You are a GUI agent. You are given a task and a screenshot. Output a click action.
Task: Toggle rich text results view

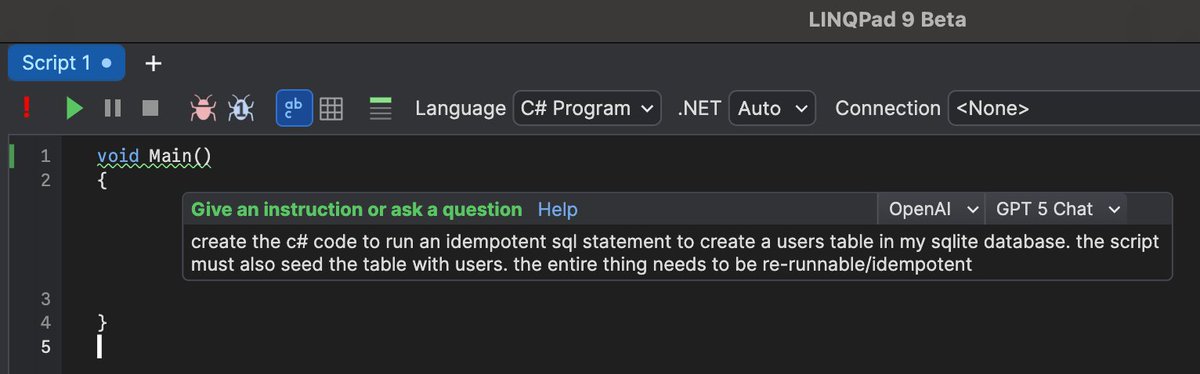(x=294, y=108)
